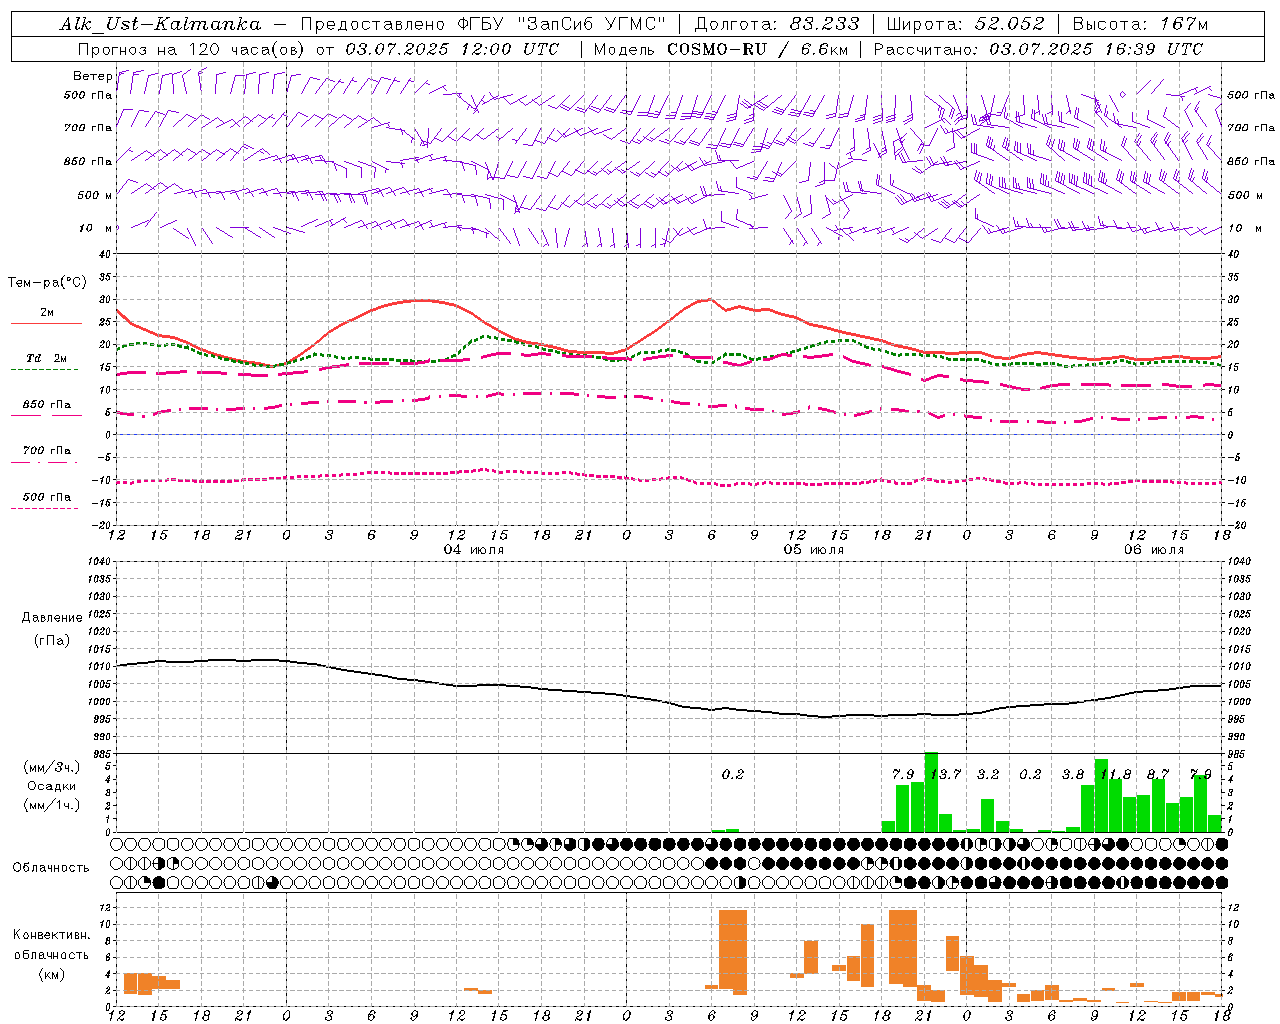Screen dimensions: 1280x1024
Task: Click the precipitation value 3.2
Action: (988, 775)
